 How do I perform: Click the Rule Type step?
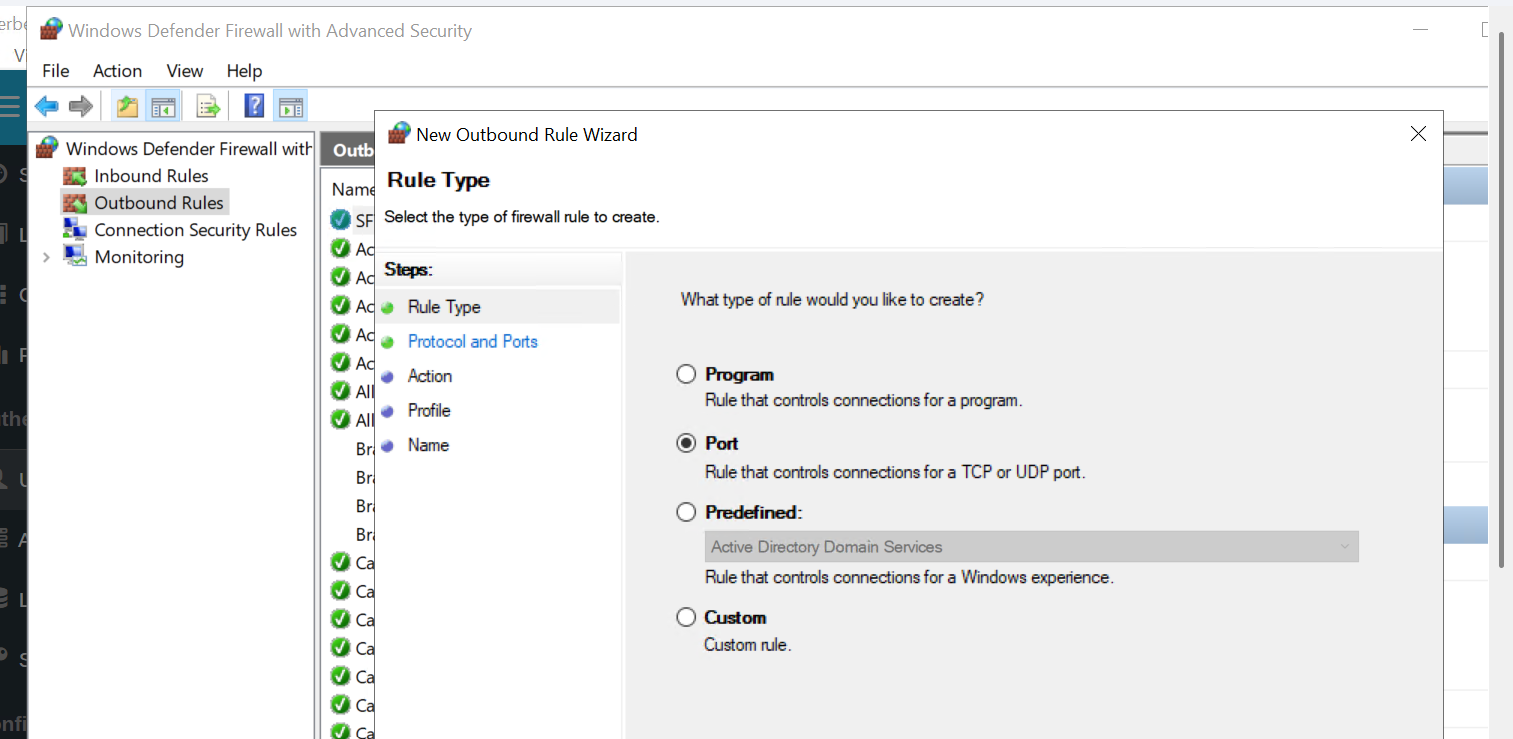pyautogui.click(x=444, y=307)
